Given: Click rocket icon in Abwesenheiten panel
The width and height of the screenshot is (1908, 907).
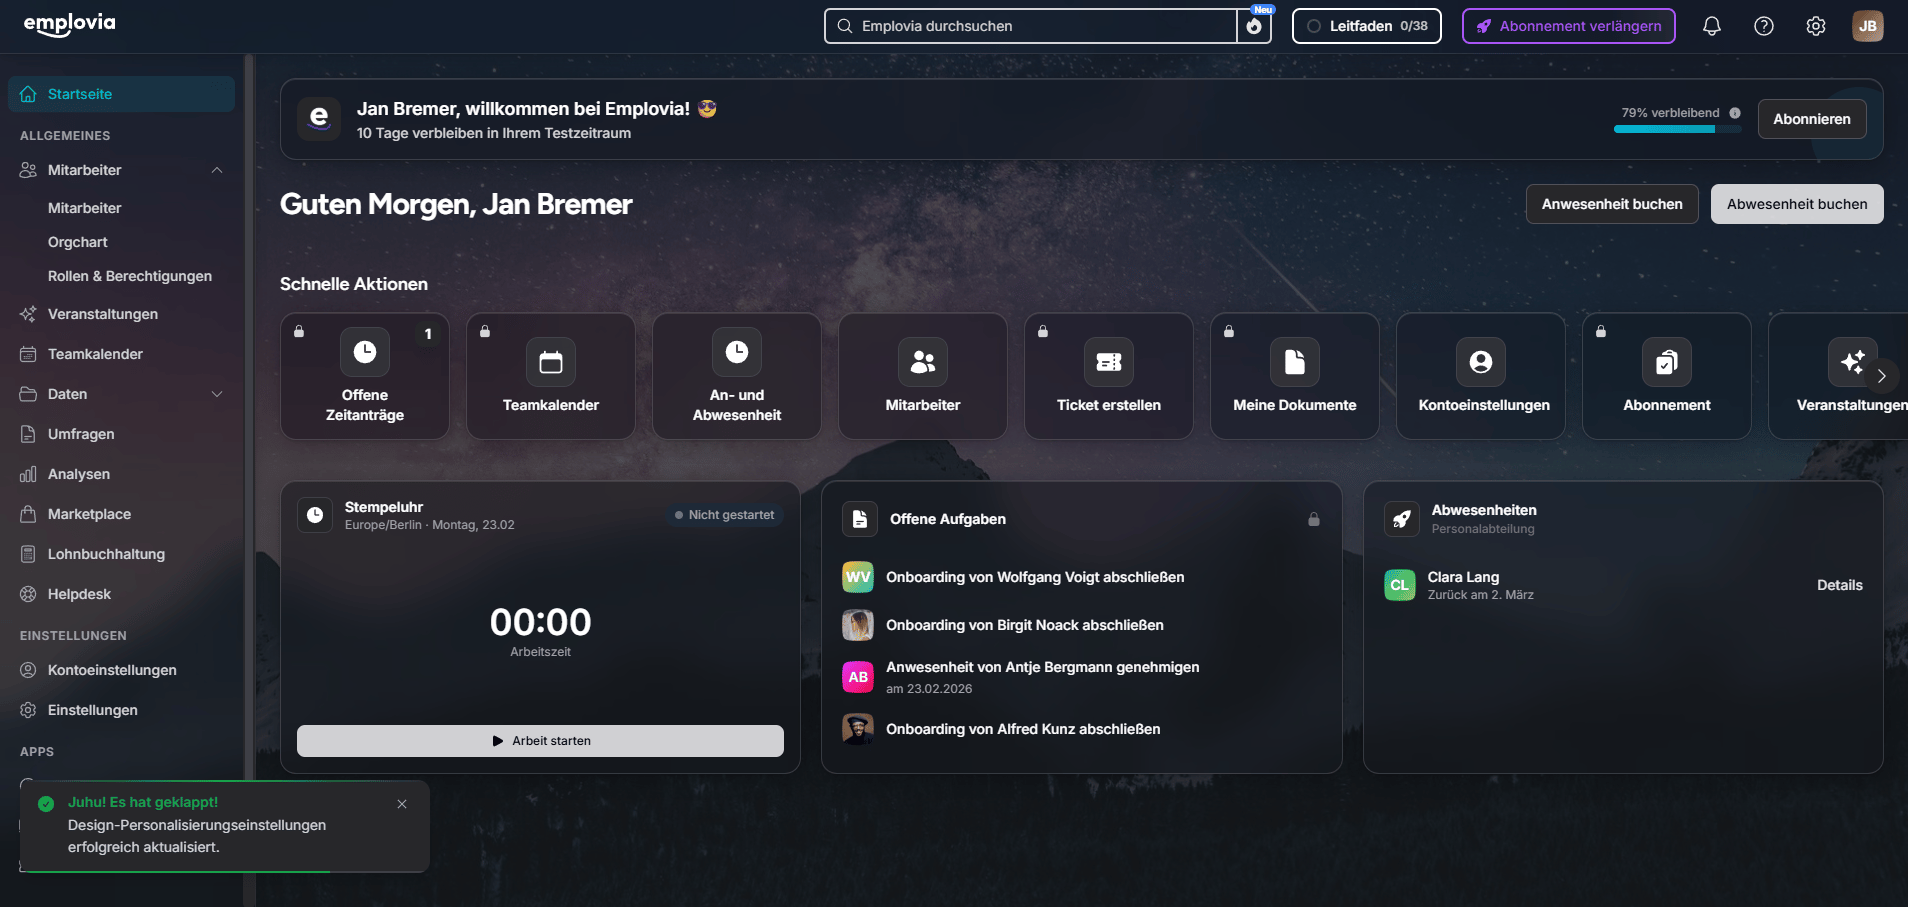Looking at the screenshot, I should (x=1401, y=519).
